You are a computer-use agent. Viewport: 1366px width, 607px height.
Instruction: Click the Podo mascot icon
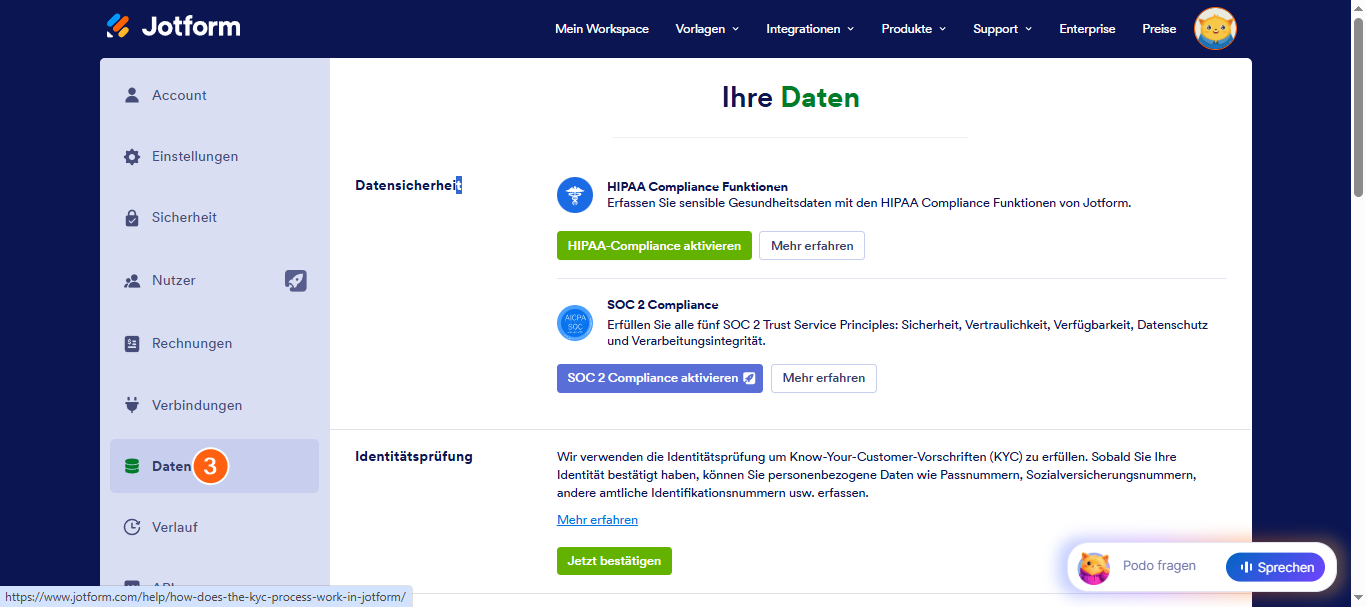pyautogui.click(x=1094, y=567)
